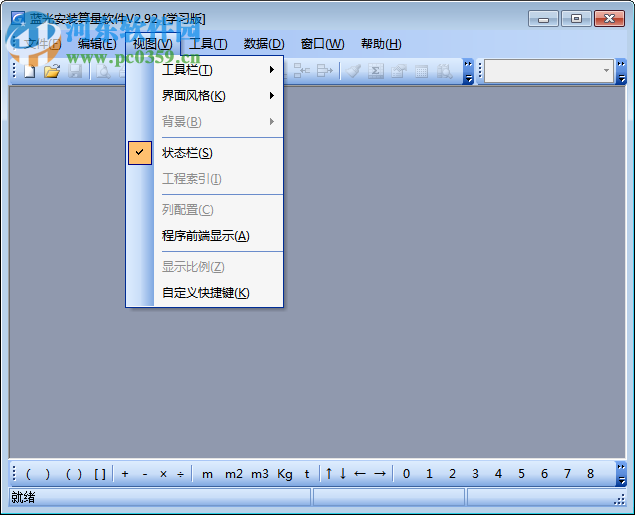Open the 编辑(E) menu

click(97, 44)
